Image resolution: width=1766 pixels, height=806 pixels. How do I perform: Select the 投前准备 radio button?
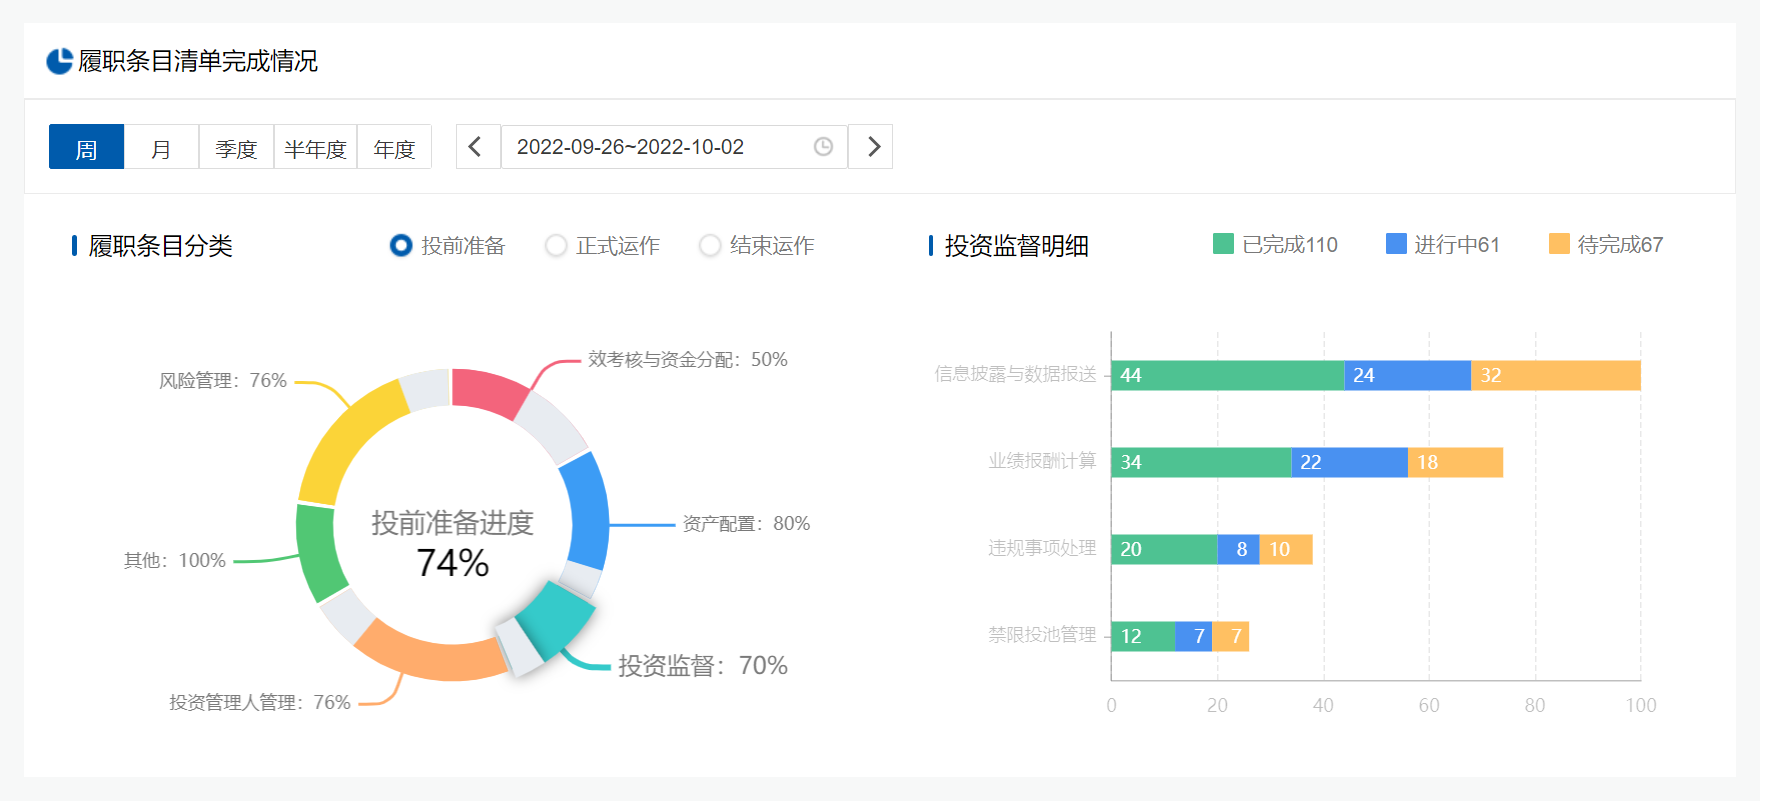coord(401,245)
